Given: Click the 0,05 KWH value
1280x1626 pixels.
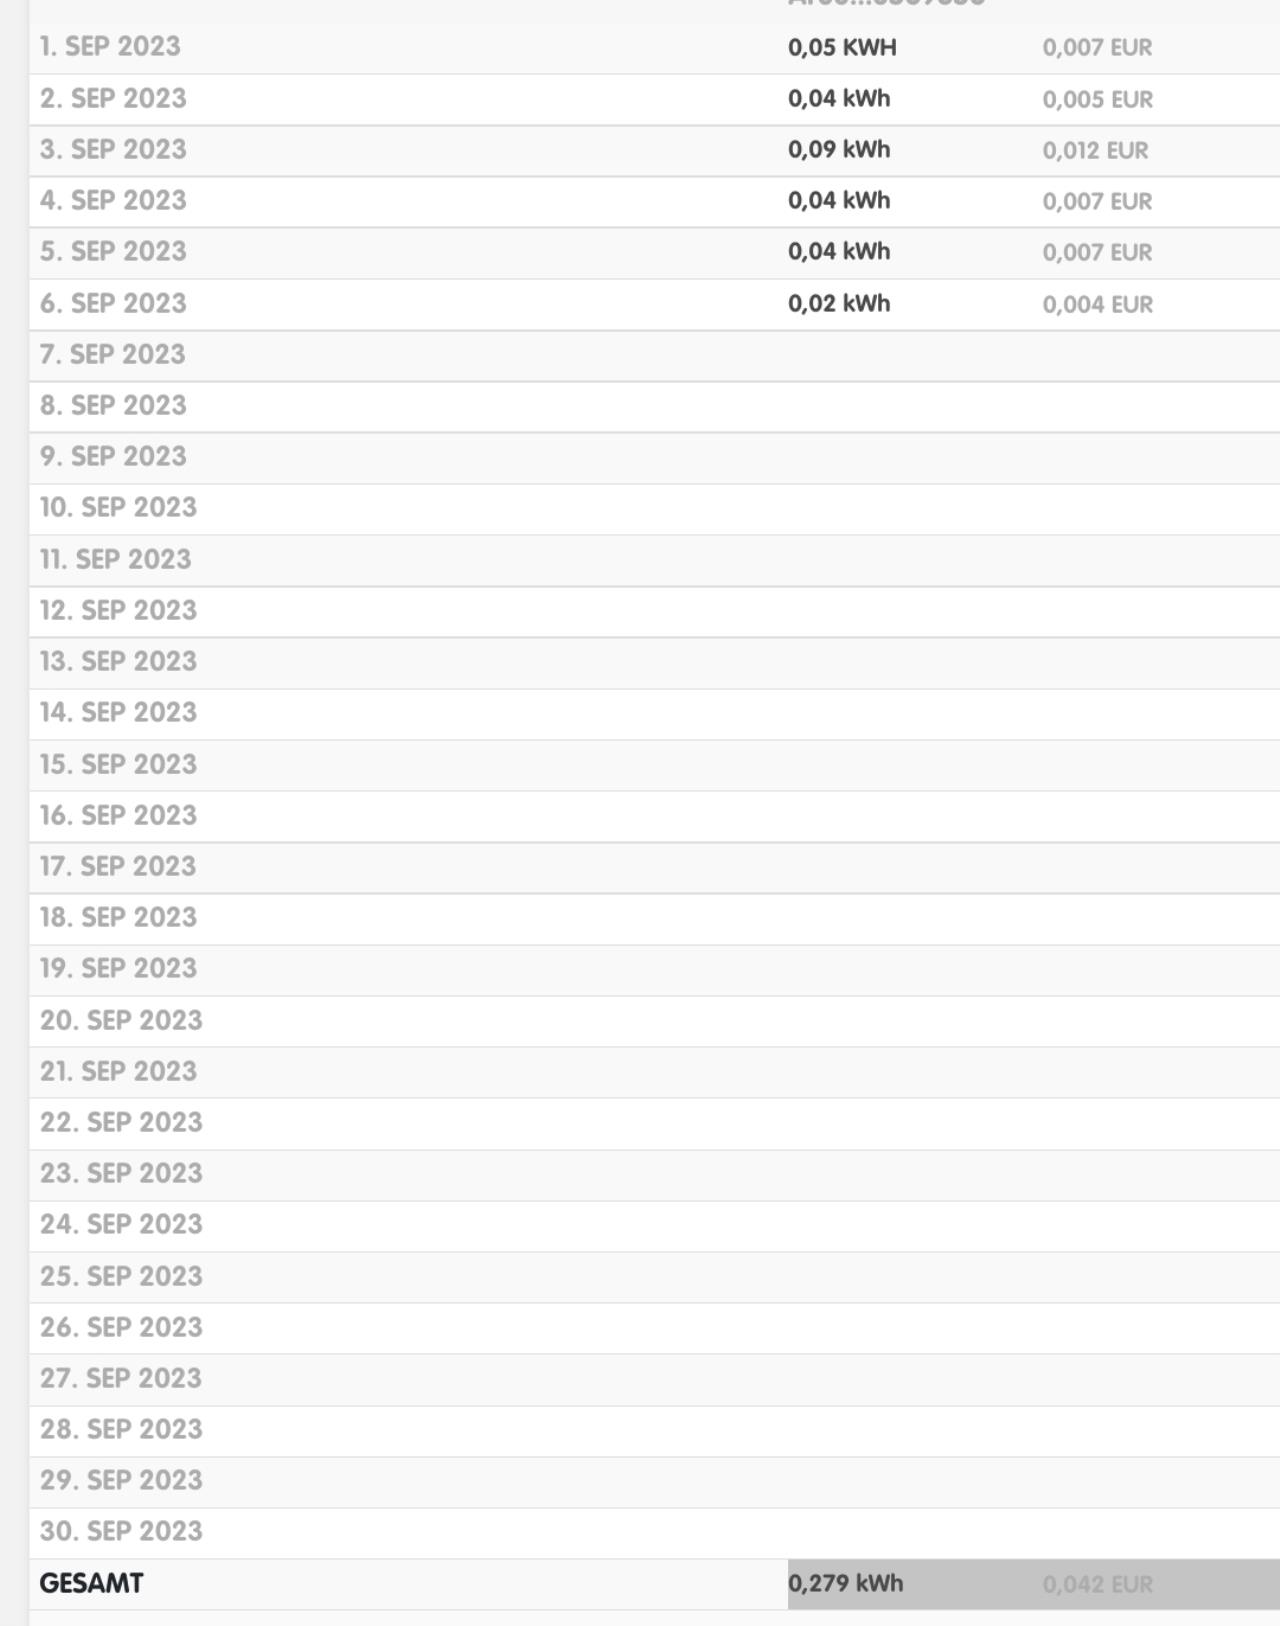Looking at the screenshot, I should click(842, 47).
